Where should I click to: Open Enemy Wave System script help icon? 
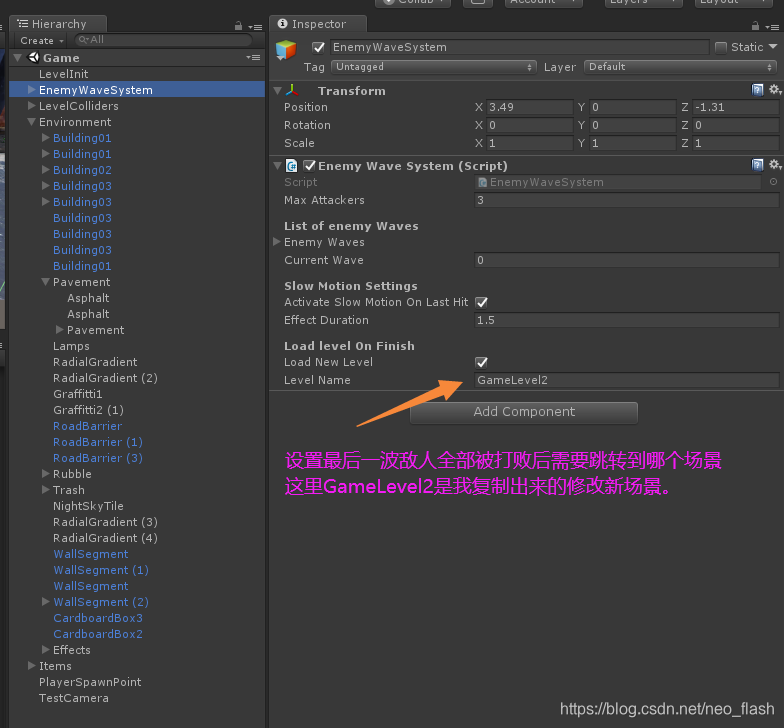[758, 164]
